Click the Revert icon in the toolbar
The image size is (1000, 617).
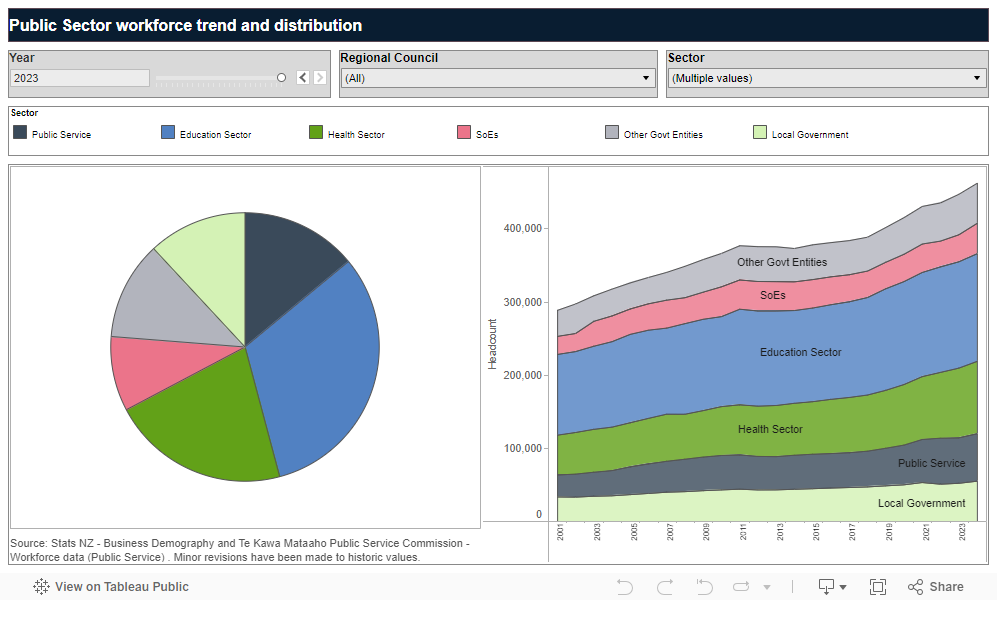click(x=704, y=586)
